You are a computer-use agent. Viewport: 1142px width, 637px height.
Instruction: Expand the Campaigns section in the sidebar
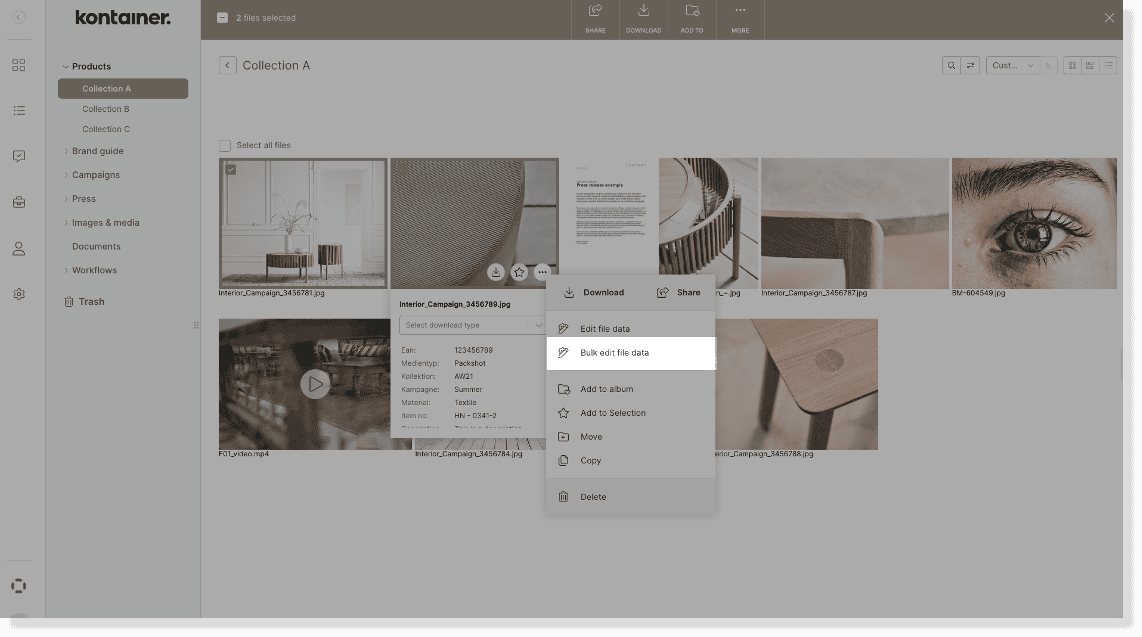tap(95, 174)
